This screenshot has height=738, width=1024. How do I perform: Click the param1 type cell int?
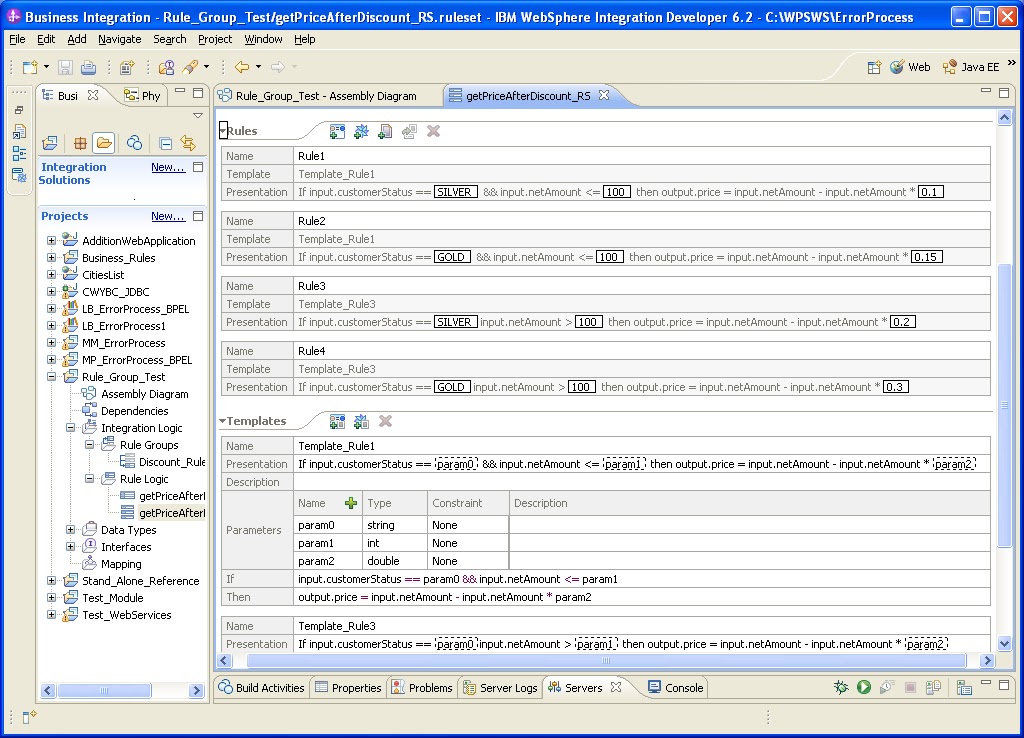point(394,543)
